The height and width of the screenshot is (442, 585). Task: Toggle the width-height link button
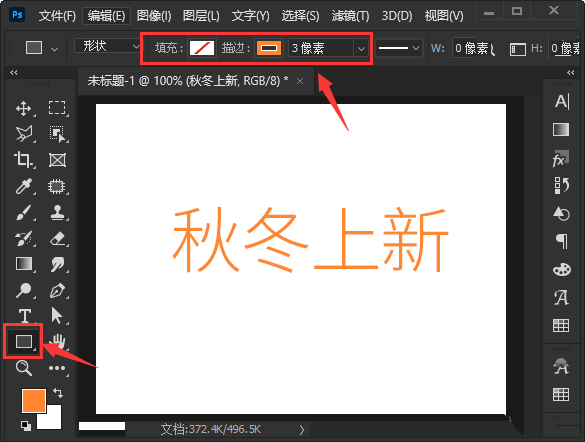(518, 49)
